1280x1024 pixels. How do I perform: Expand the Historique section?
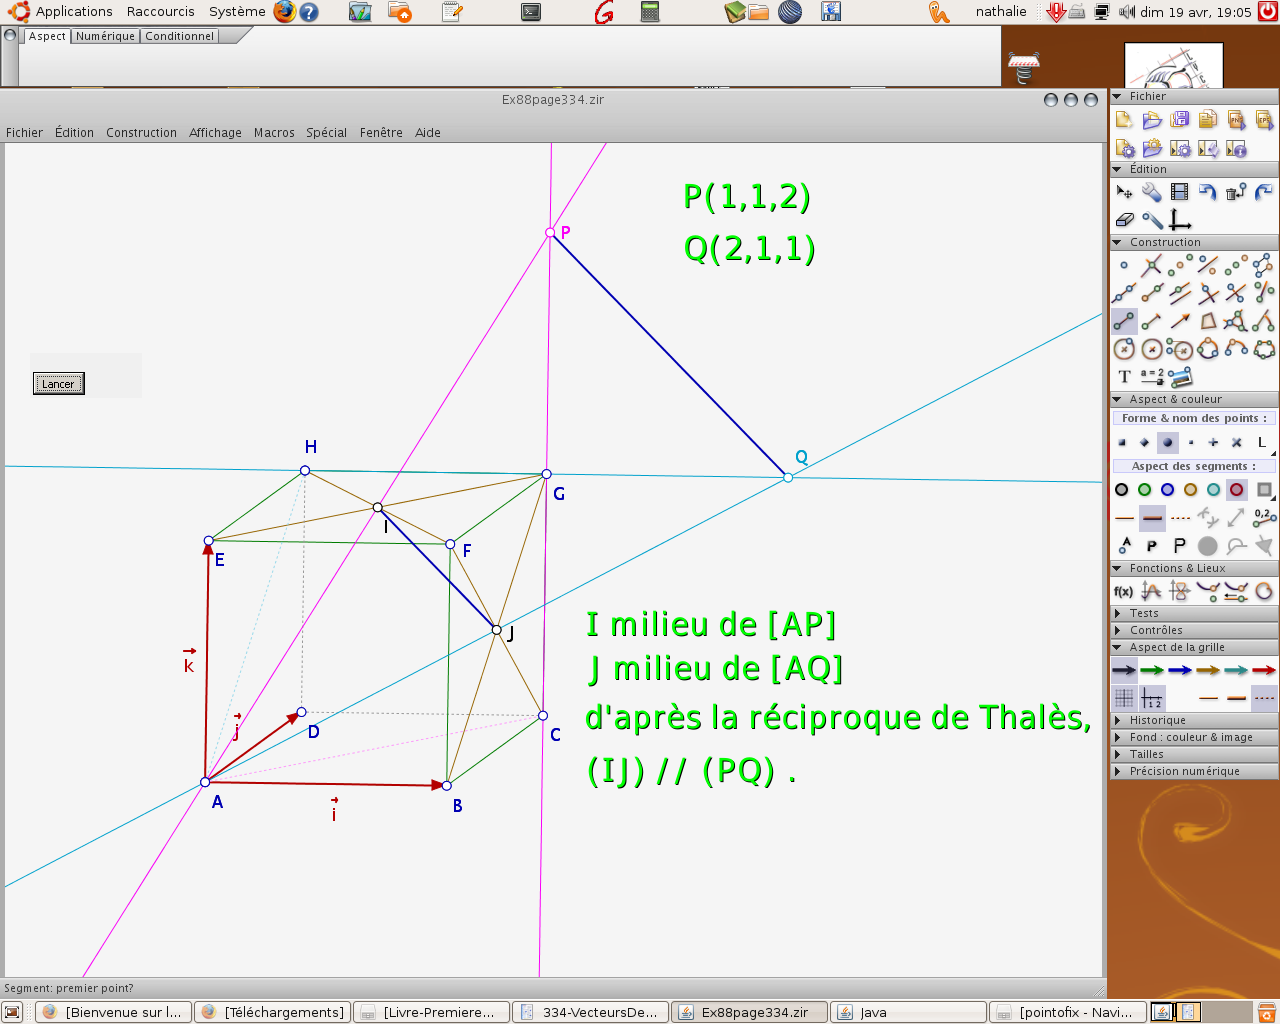[x=1157, y=720]
